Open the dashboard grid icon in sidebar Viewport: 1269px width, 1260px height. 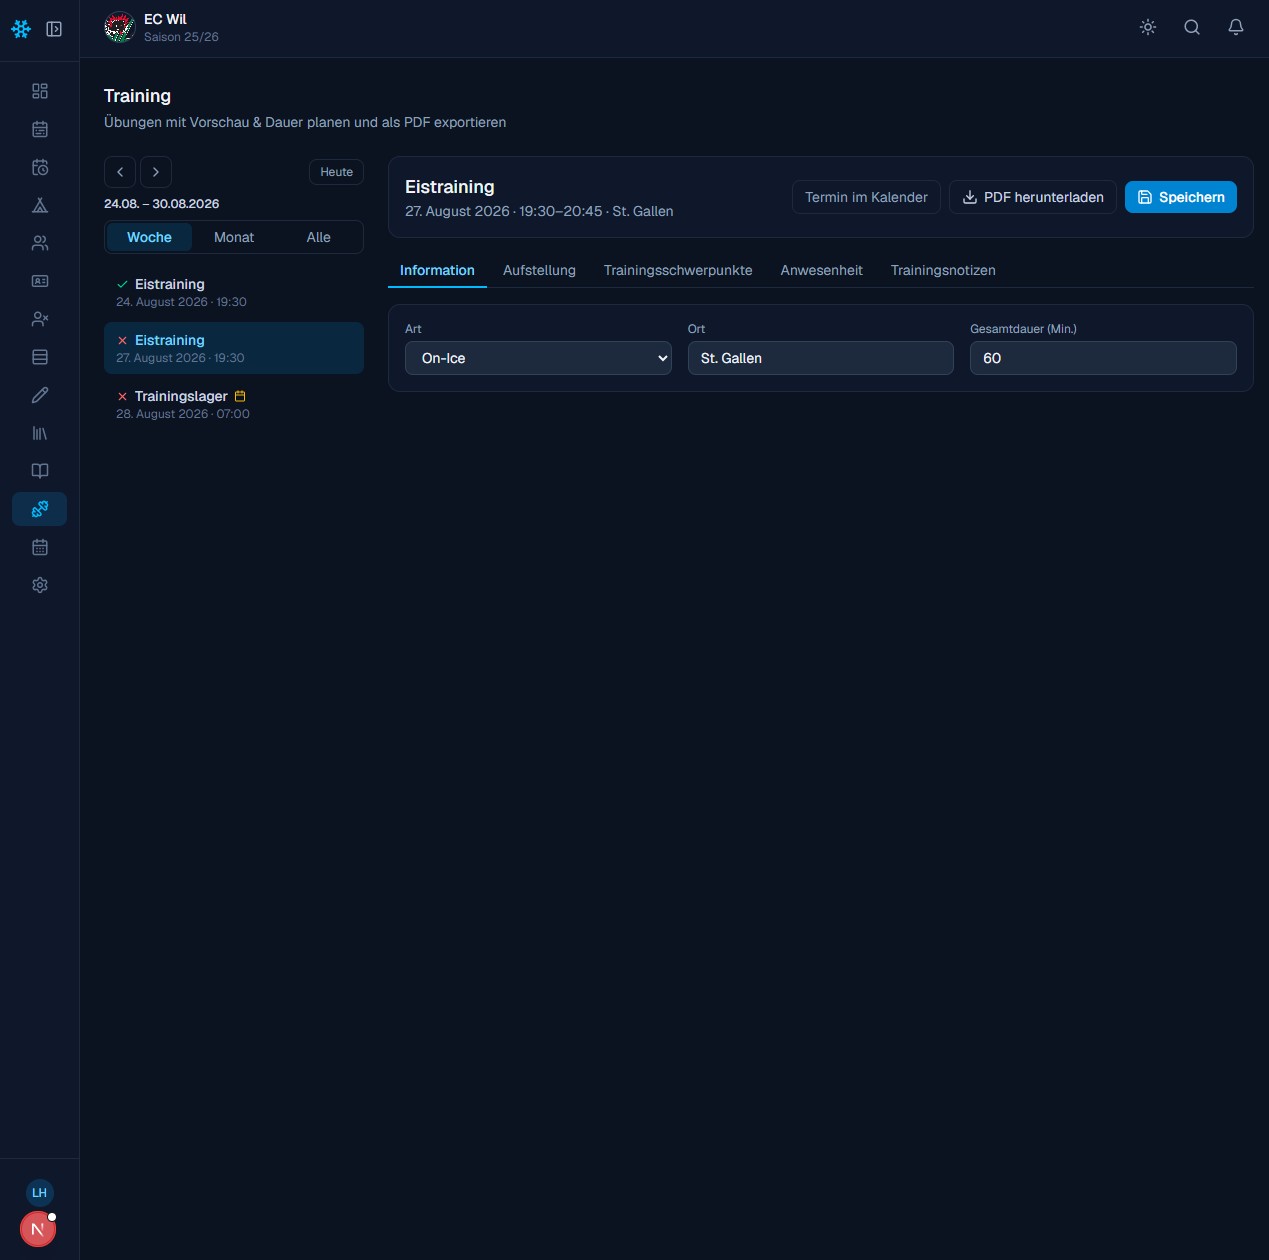click(40, 91)
